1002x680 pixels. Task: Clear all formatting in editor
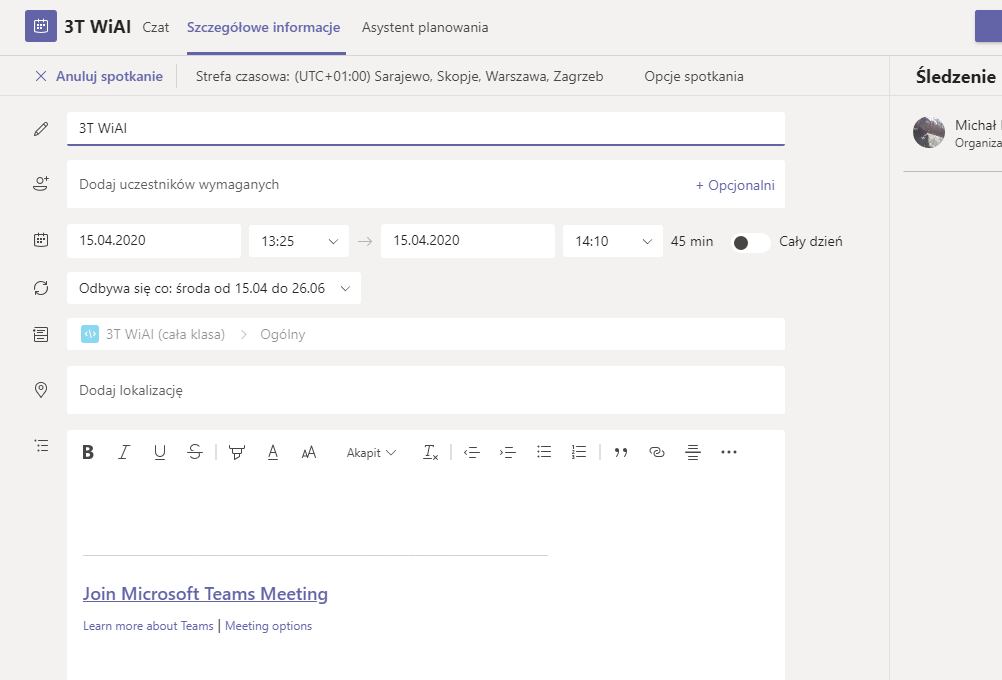(431, 452)
